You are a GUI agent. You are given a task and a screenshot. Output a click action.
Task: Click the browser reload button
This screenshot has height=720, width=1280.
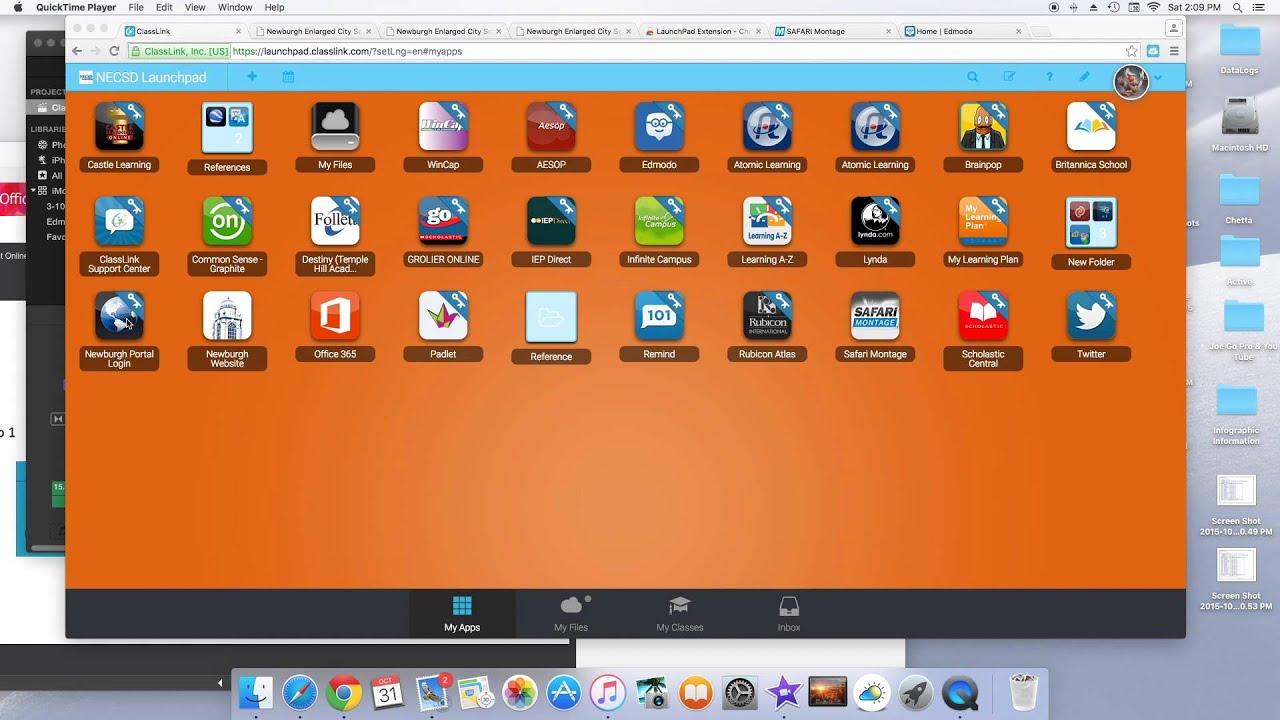coord(114,51)
